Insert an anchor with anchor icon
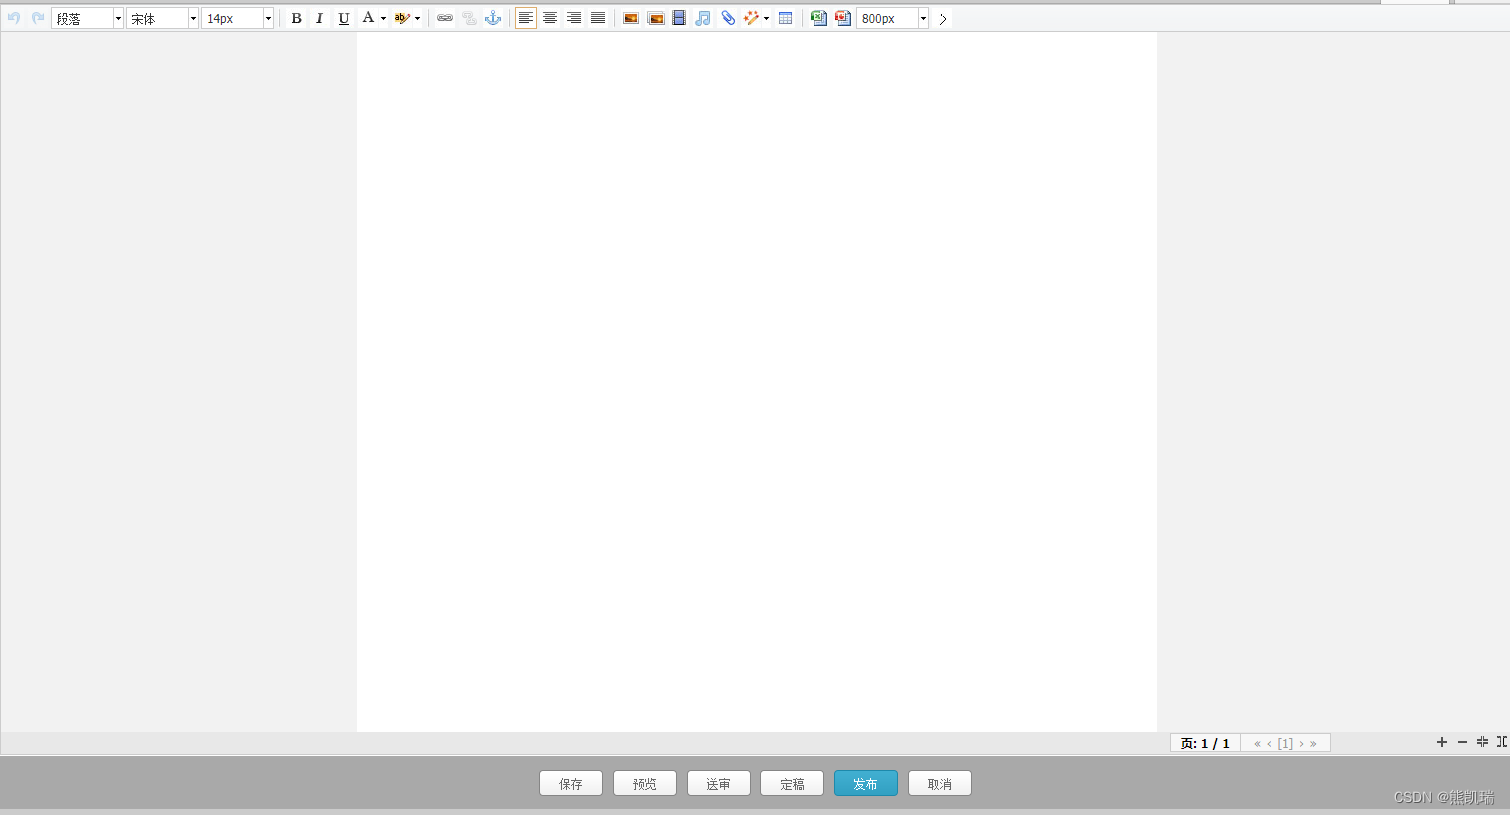This screenshot has height=815, width=1510. [x=493, y=18]
